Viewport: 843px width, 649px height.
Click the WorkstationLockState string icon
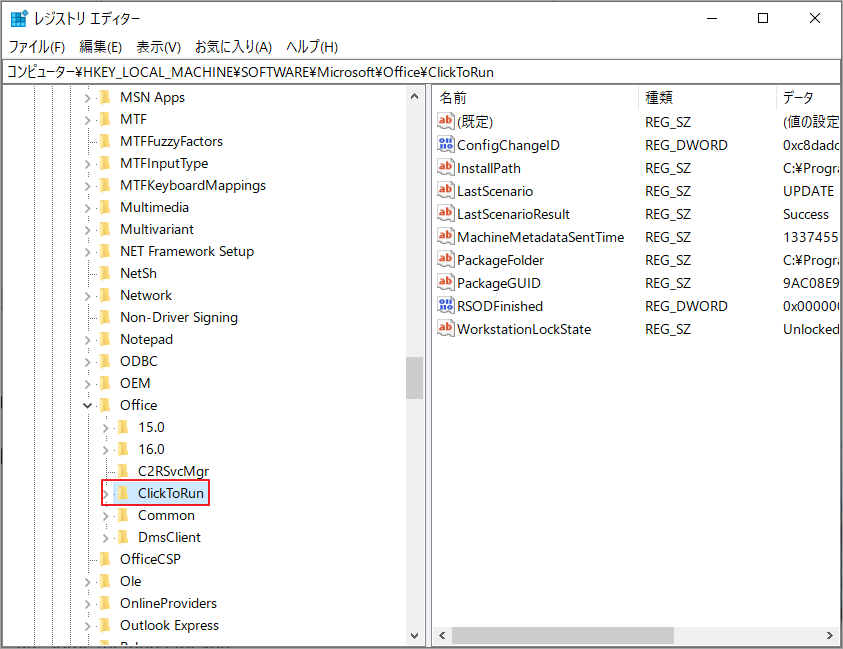pyautogui.click(x=446, y=329)
